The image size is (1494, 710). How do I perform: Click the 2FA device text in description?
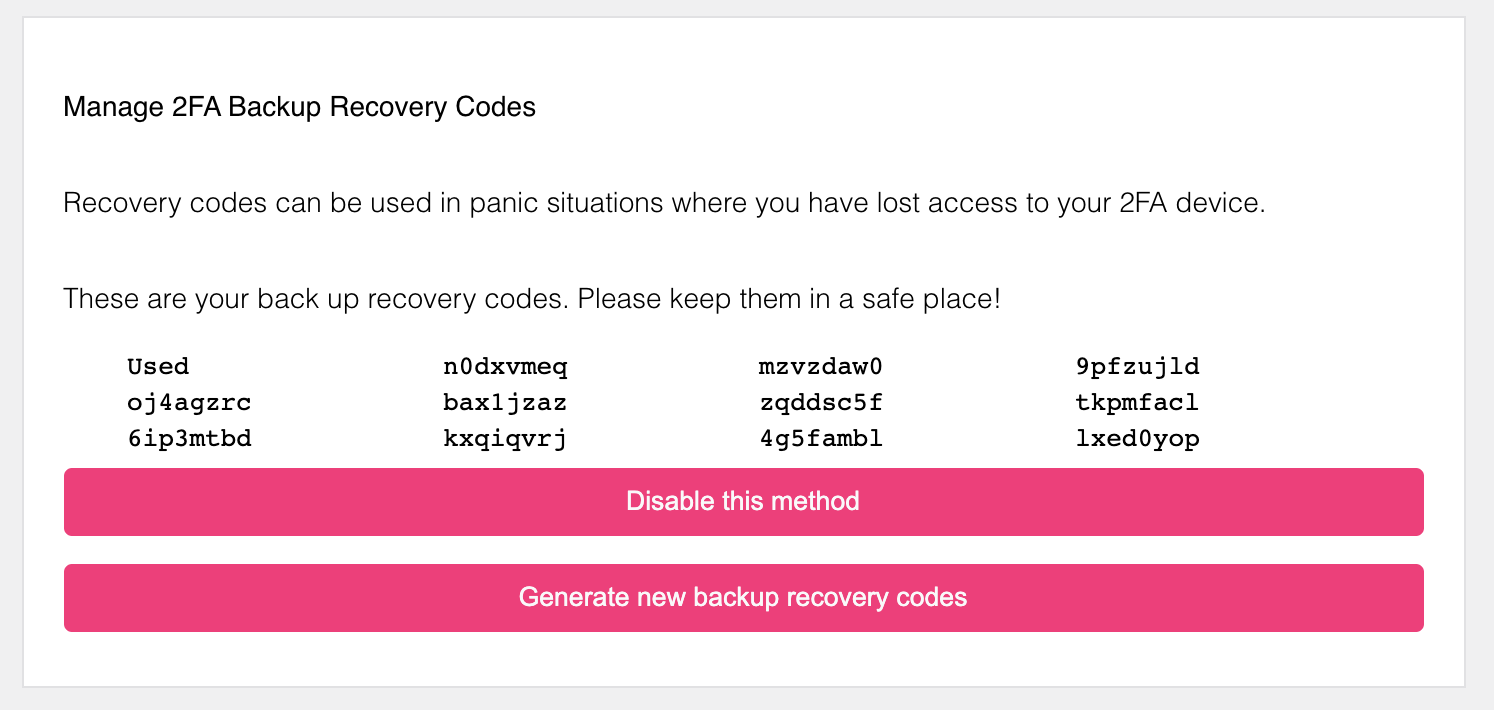1198,204
